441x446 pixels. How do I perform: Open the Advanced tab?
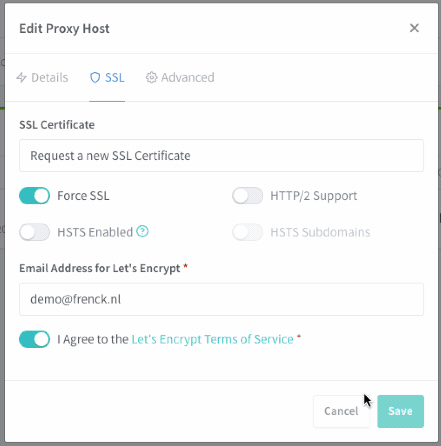tap(180, 77)
